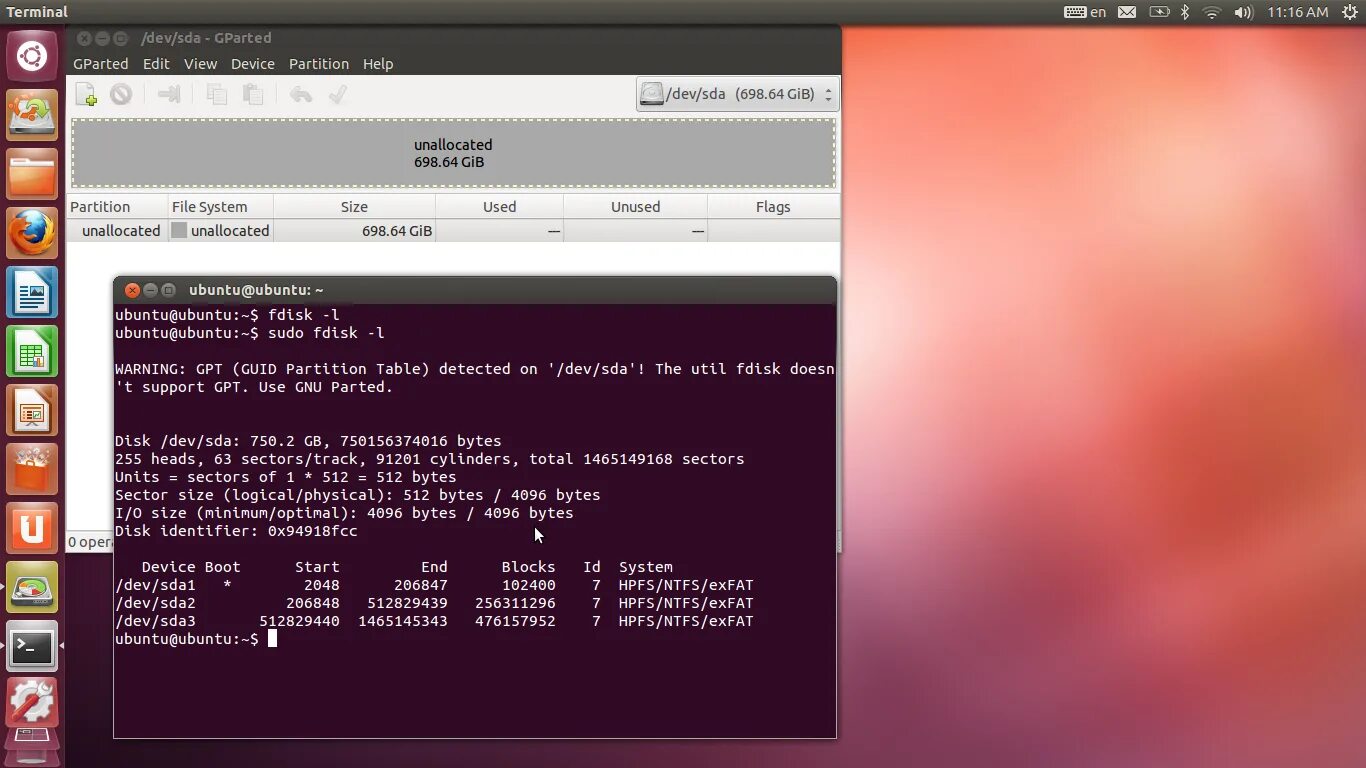
Task: Click the /dev/sda1 row in terminal
Action: 434,585
